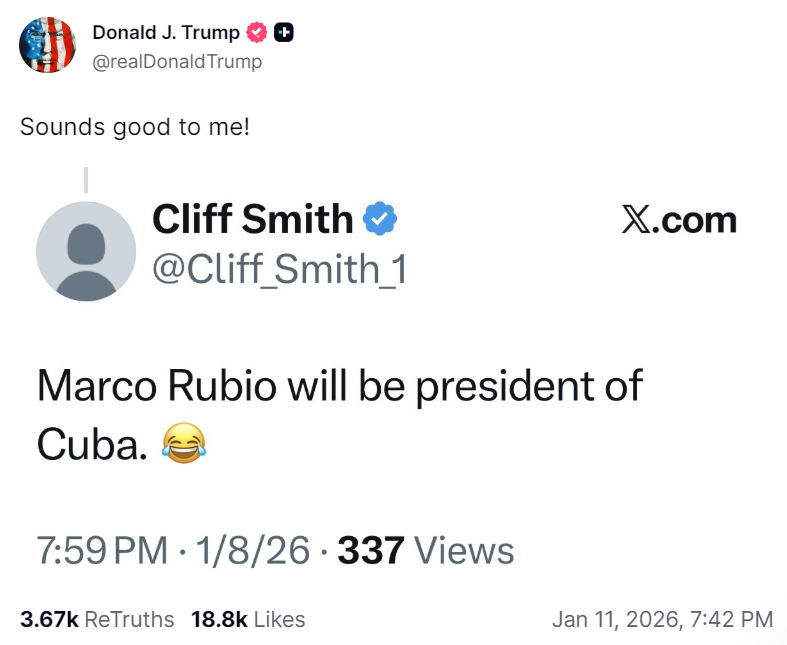The image size is (787, 645).
Task: Open the Donald J. Trump display name
Action: pyautogui.click(x=166, y=33)
